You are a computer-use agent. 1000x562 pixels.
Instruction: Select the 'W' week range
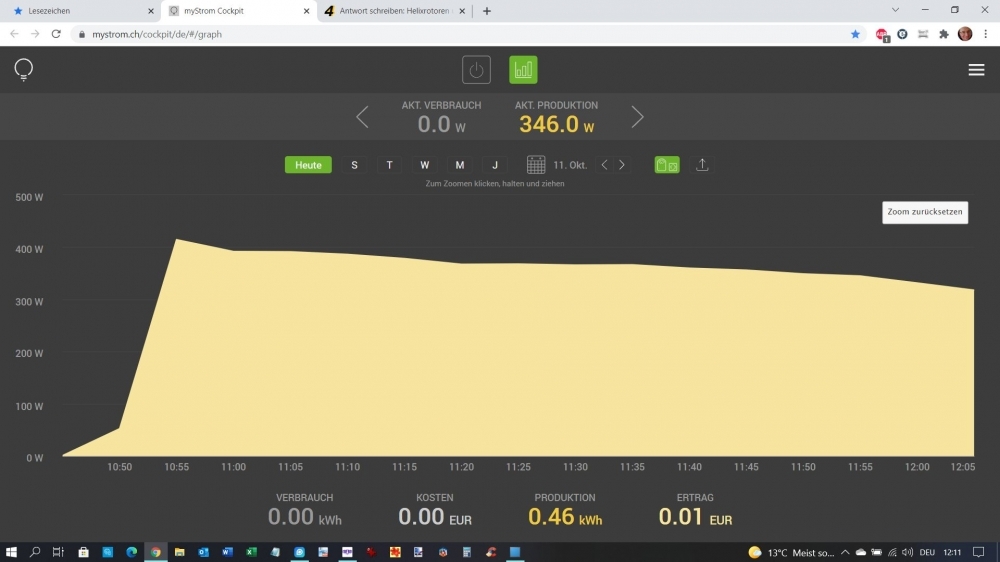(424, 165)
